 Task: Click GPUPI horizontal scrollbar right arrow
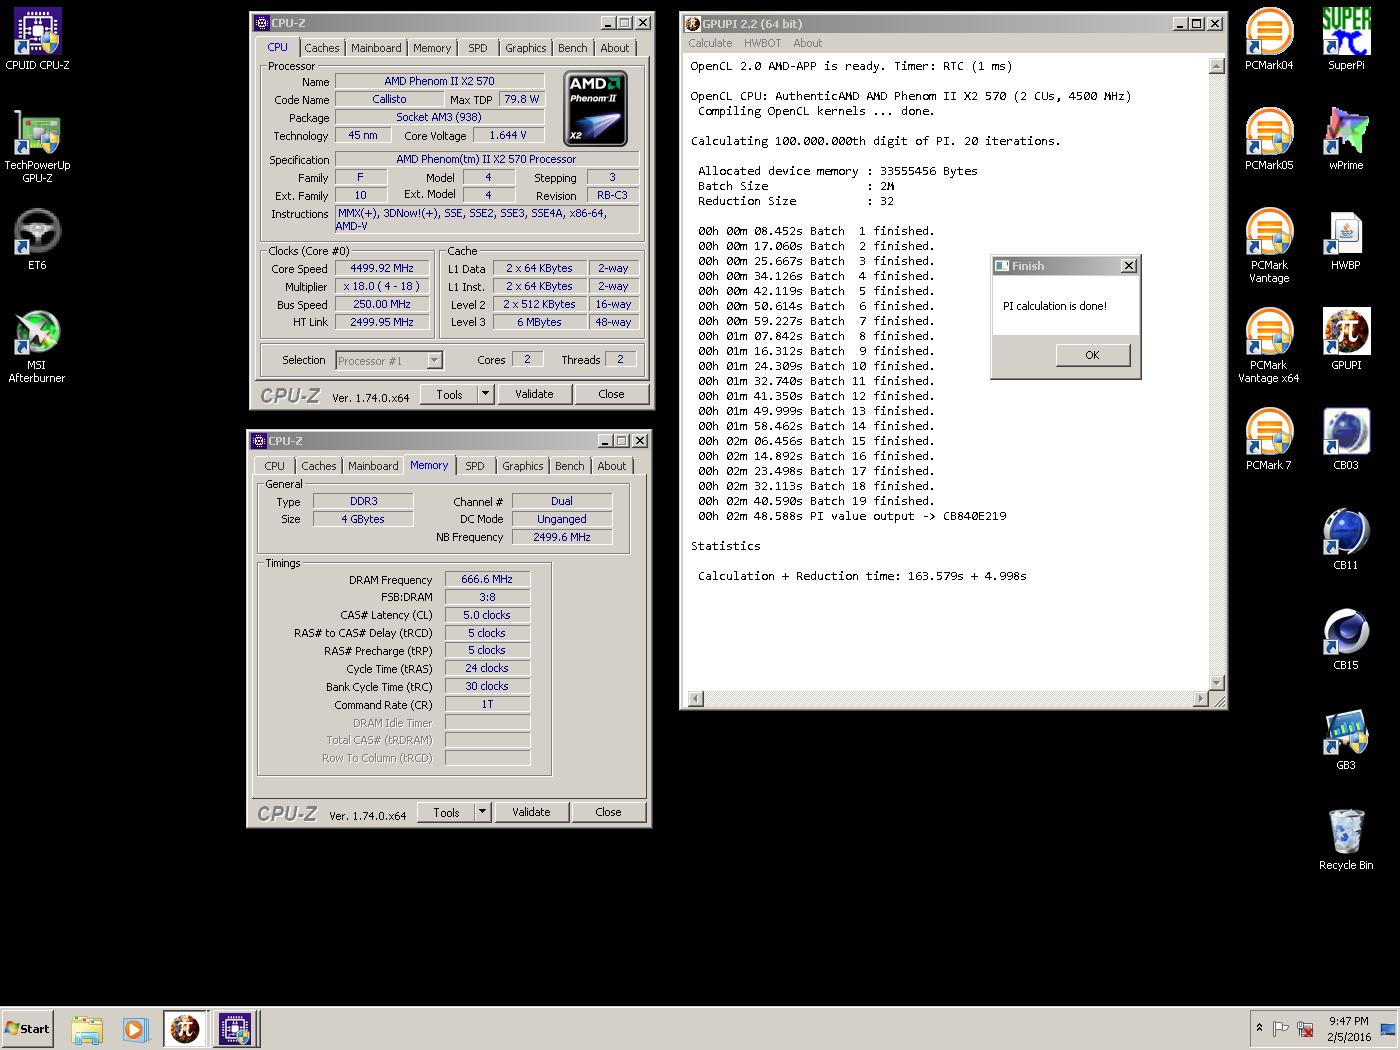click(1202, 698)
